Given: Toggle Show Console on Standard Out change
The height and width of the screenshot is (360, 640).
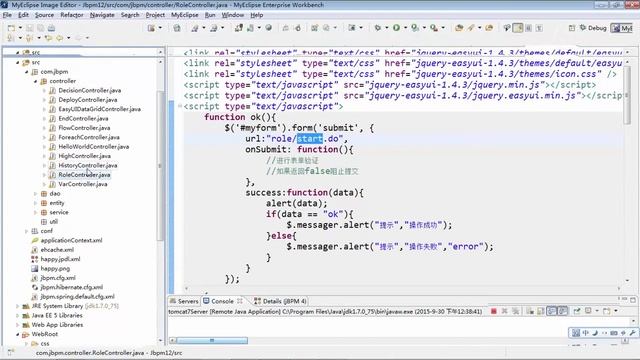Looking at the screenshot, I should (x=551, y=311).
